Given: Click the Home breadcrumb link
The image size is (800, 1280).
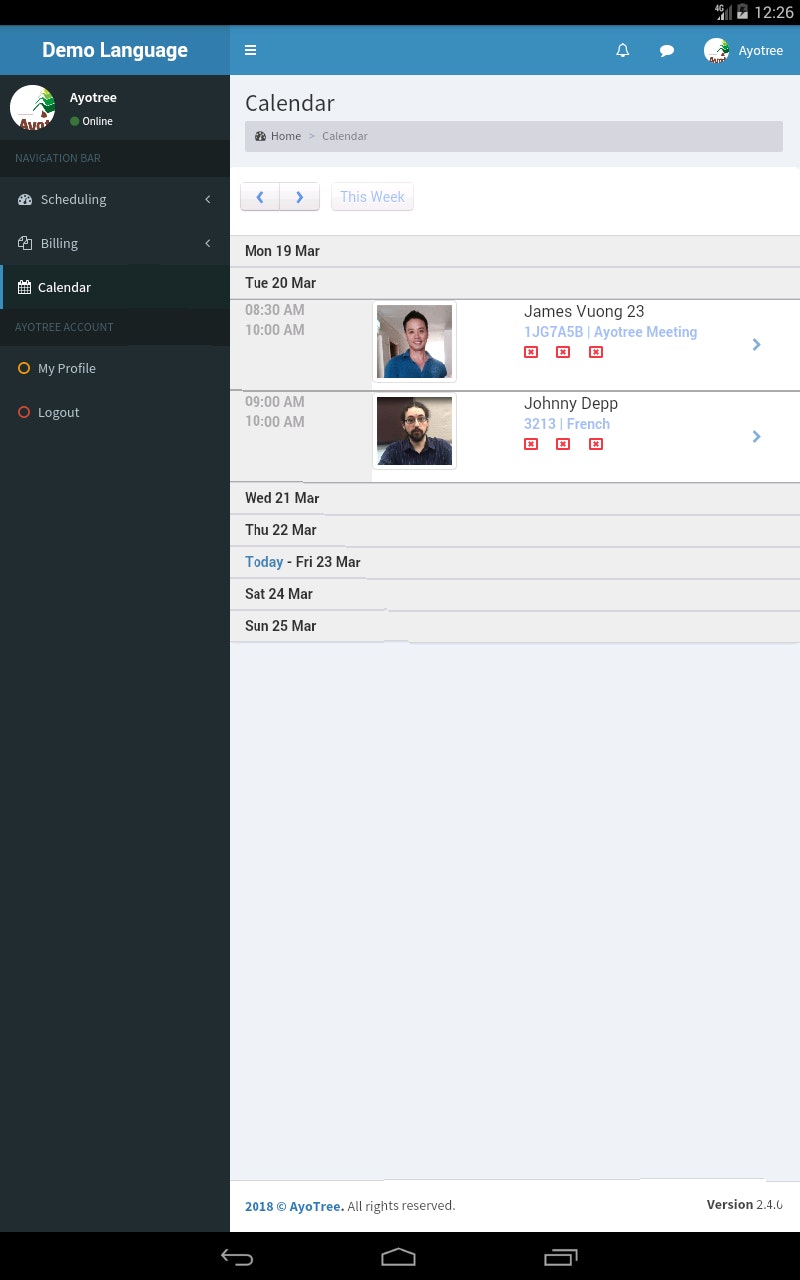Looking at the screenshot, I should (285, 136).
